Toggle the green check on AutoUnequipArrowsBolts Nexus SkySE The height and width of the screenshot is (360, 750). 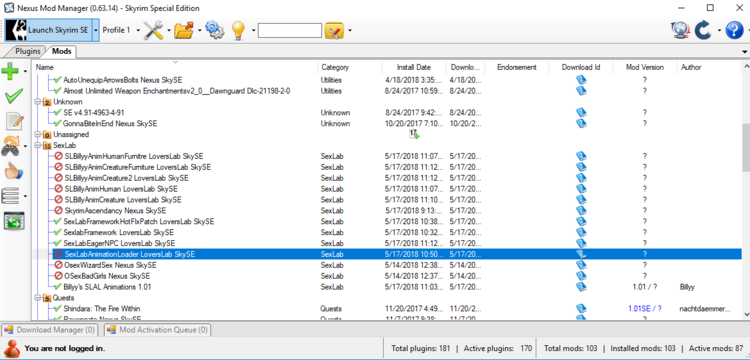(58, 80)
